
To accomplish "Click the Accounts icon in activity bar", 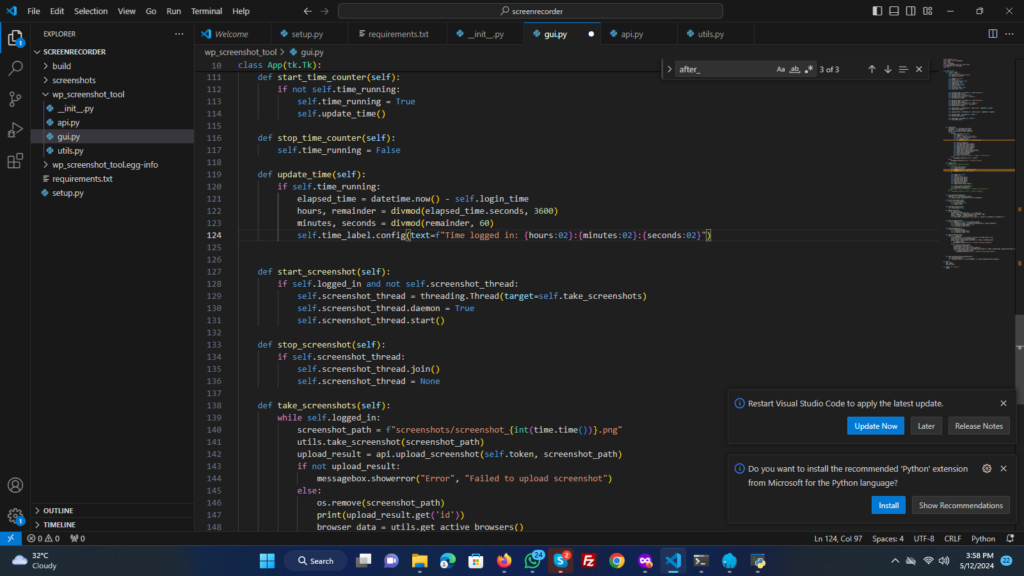I will coord(15,486).
